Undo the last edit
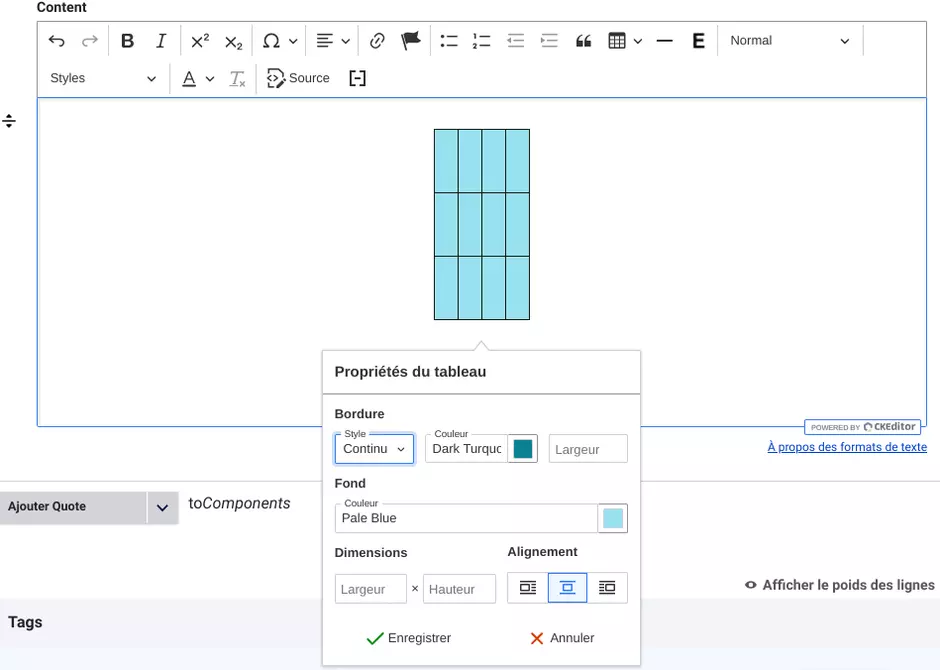This screenshot has width=940, height=670. coord(57,41)
